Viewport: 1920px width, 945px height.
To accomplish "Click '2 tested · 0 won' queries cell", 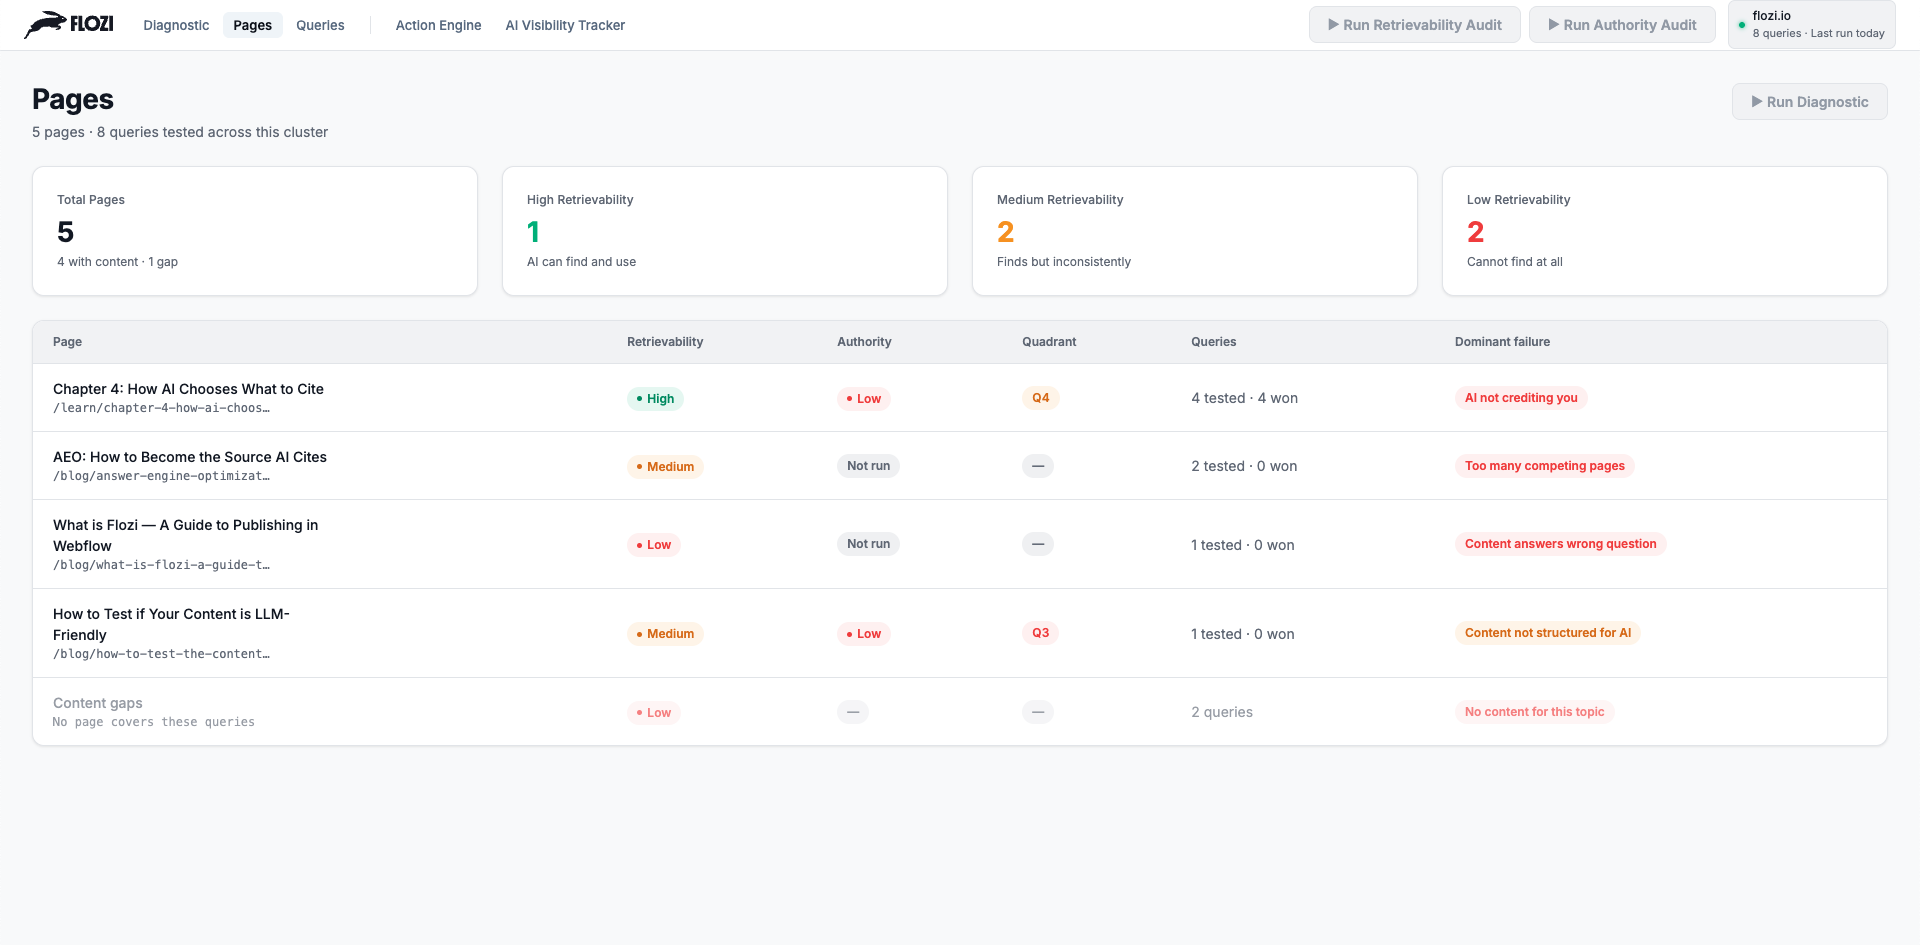I will click(1244, 466).
